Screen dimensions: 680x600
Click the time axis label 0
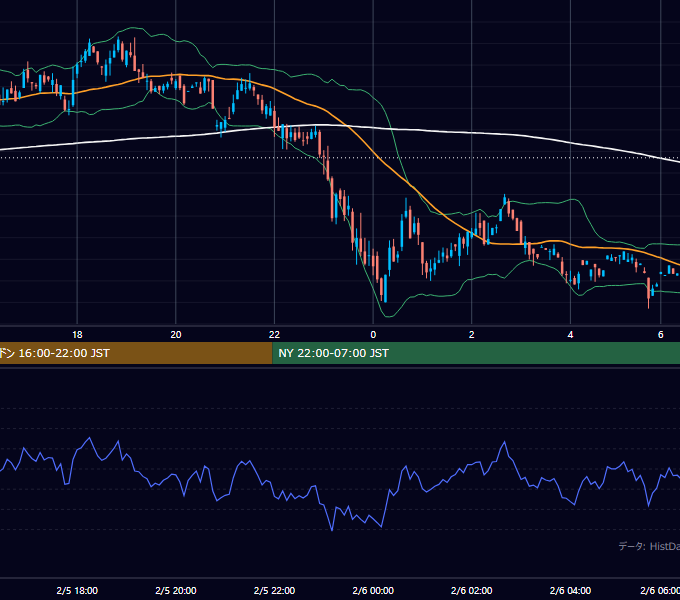(373, 335)
